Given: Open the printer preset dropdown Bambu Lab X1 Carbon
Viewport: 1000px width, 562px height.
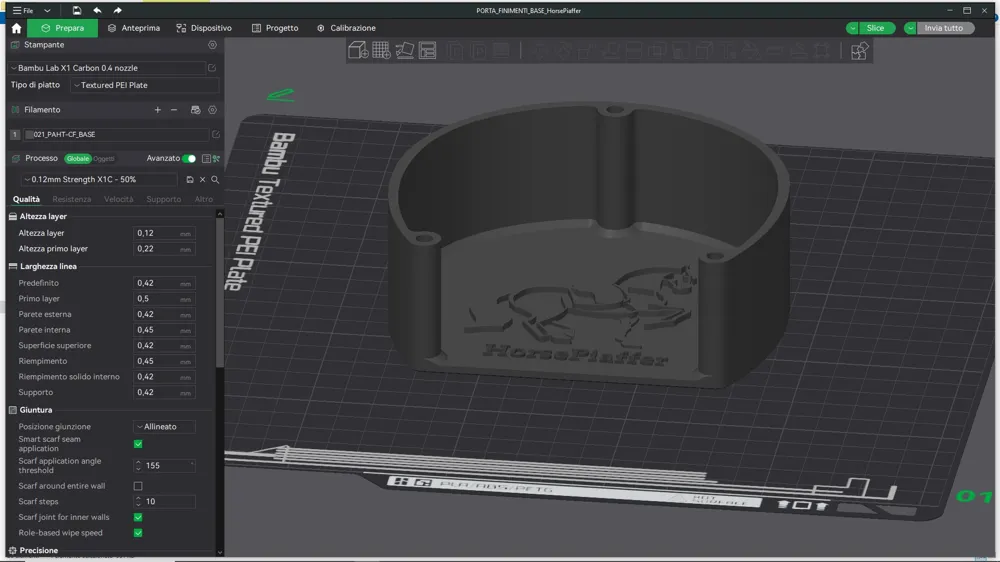Looking at the screenshot, I should [x=107, y=68].
